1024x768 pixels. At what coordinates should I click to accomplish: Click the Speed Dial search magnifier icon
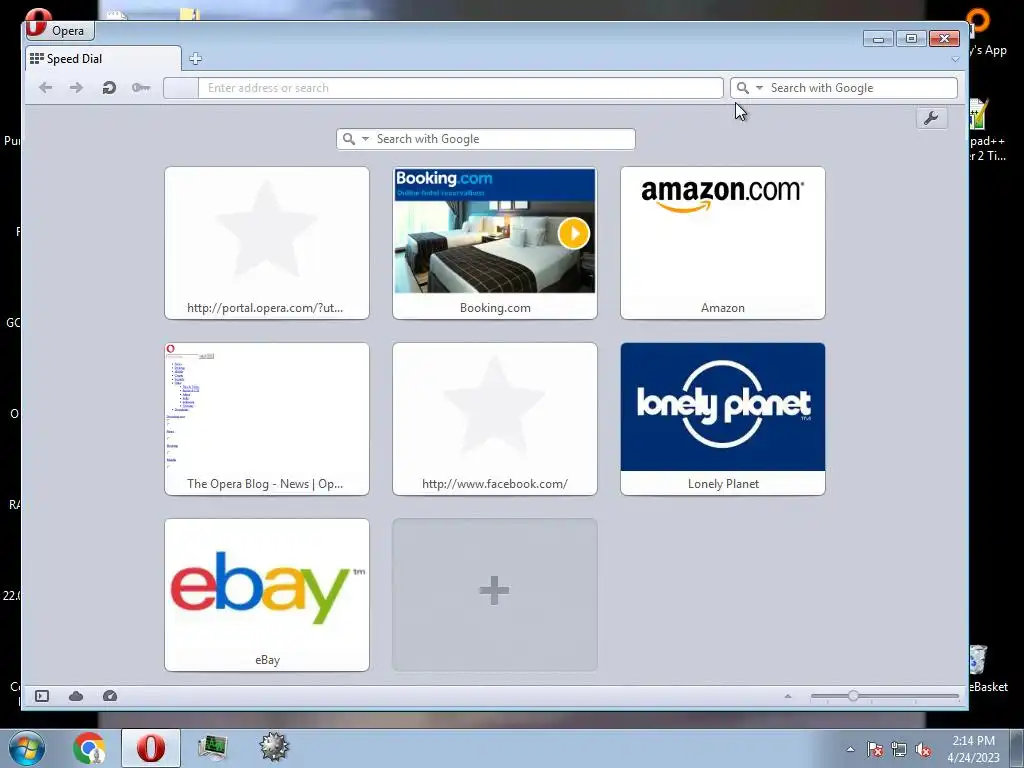[349, 139]
